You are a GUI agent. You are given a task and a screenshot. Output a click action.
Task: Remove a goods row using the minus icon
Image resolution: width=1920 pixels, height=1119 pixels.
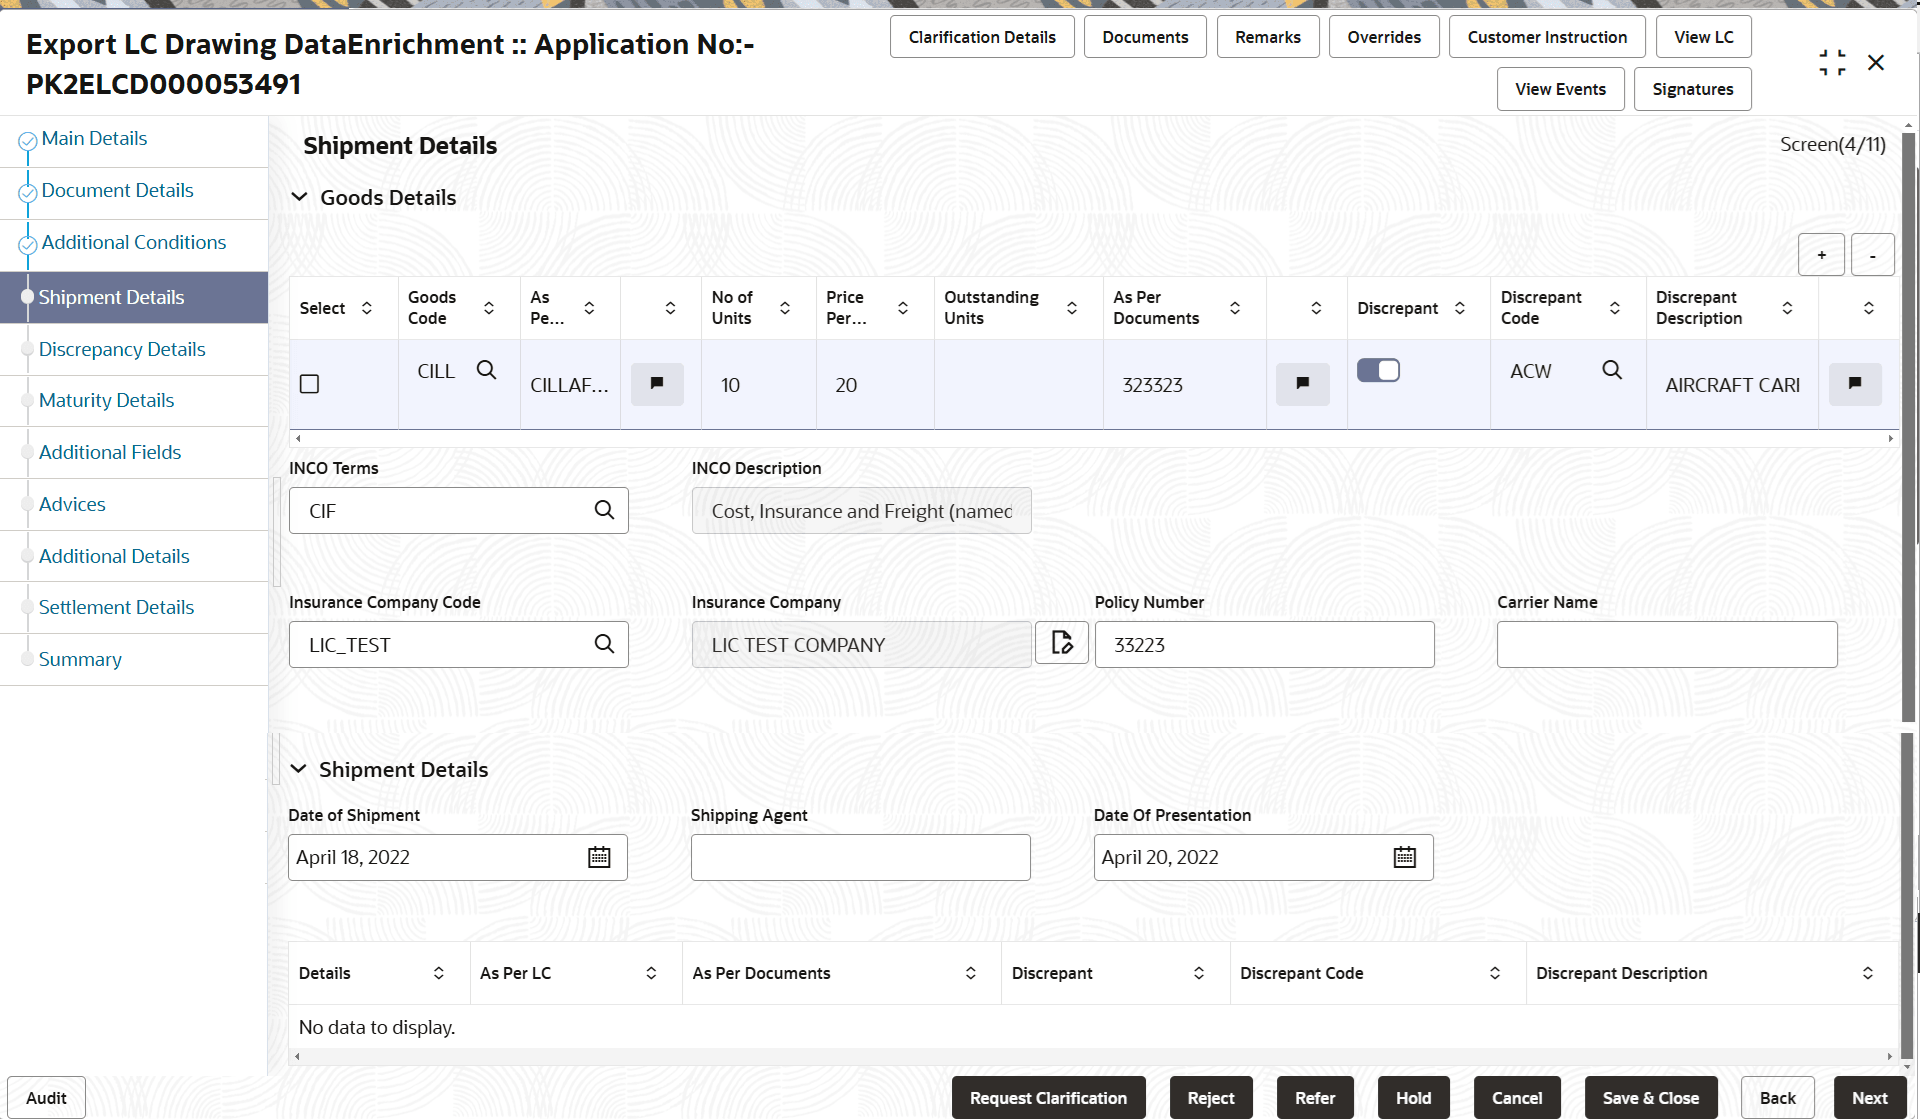1872,254
